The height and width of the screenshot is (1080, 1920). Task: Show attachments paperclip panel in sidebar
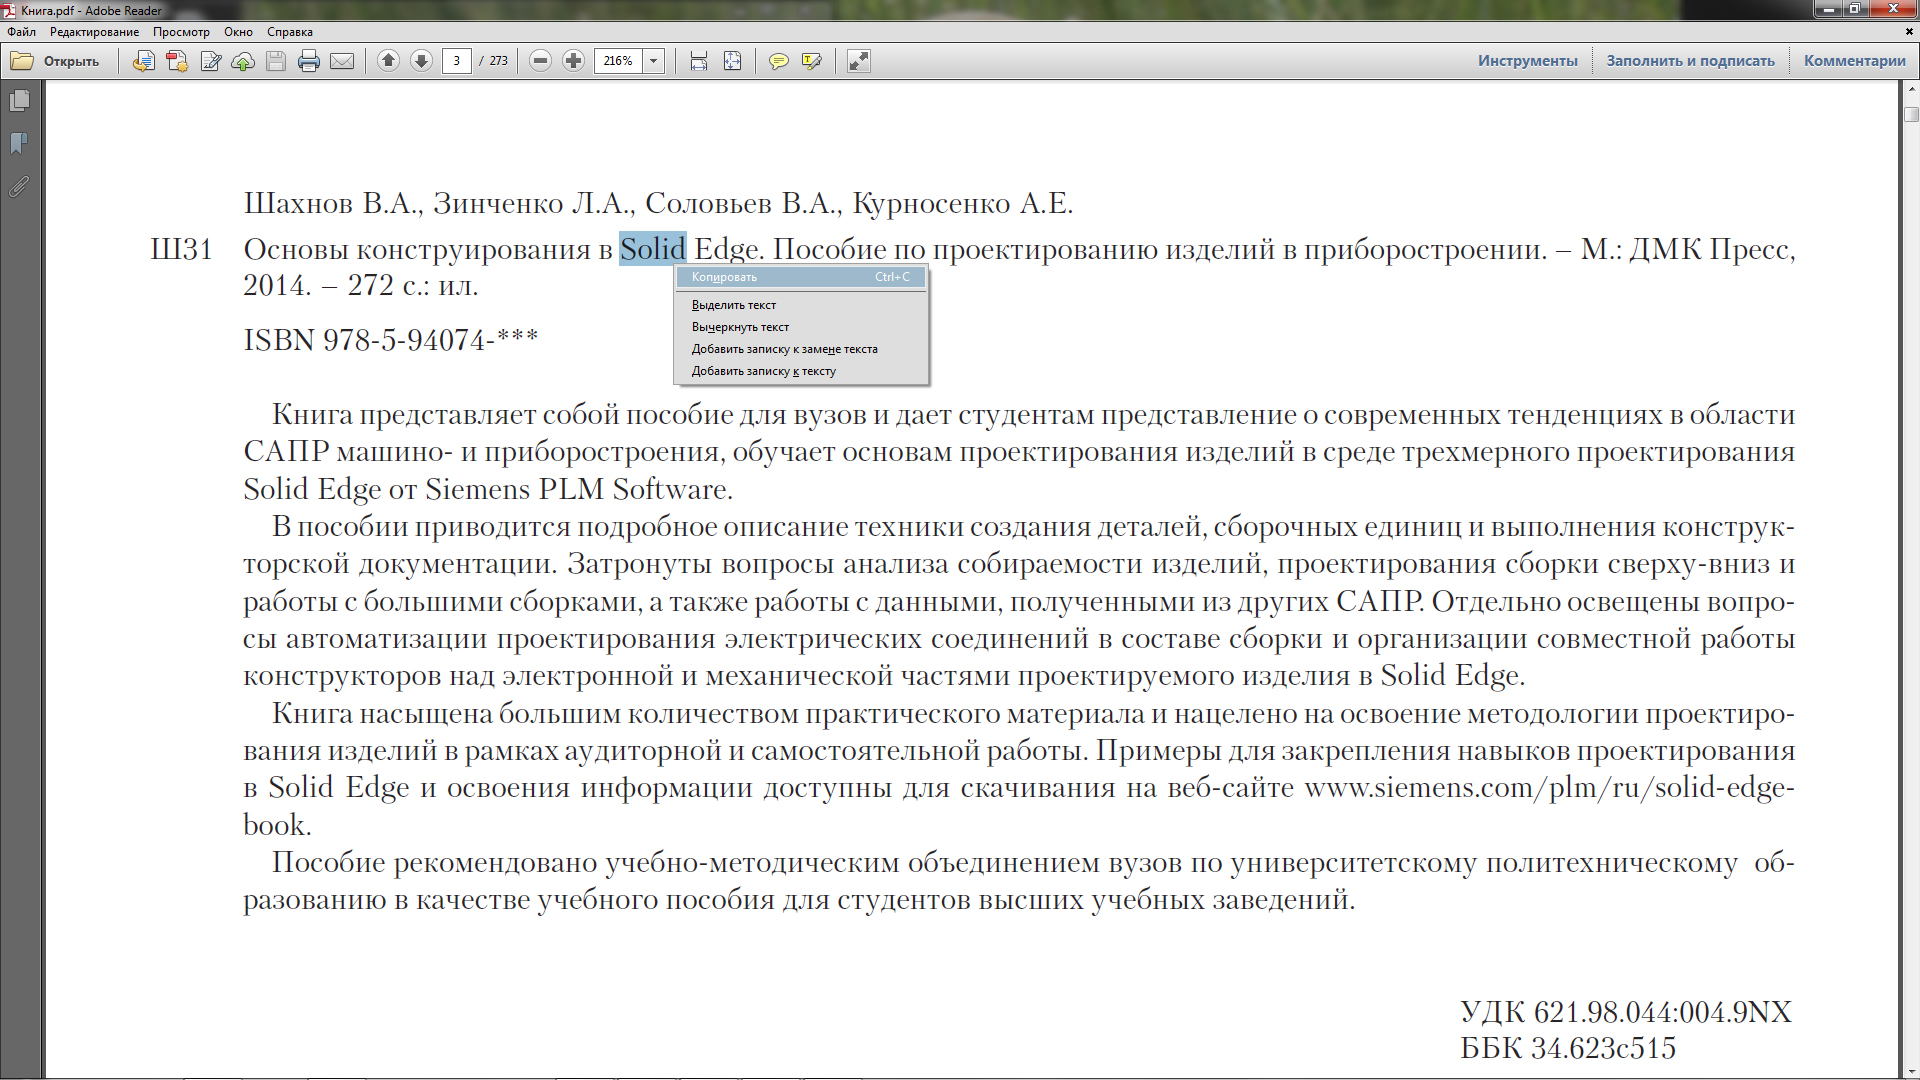(19, 187)
